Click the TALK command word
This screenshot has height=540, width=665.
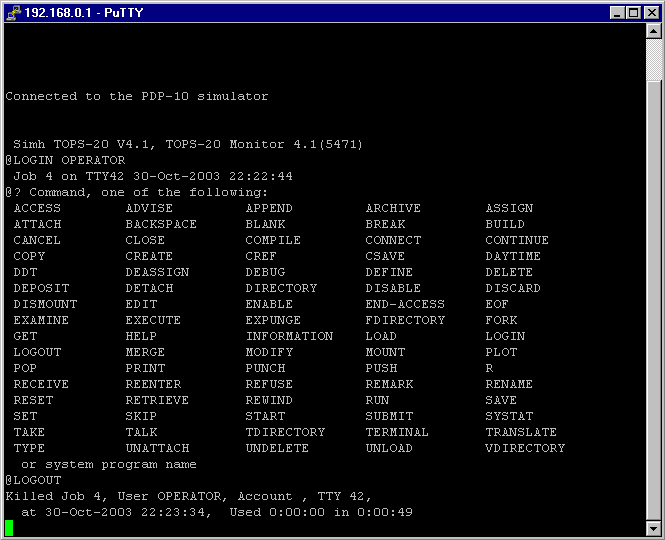[141, 432]
